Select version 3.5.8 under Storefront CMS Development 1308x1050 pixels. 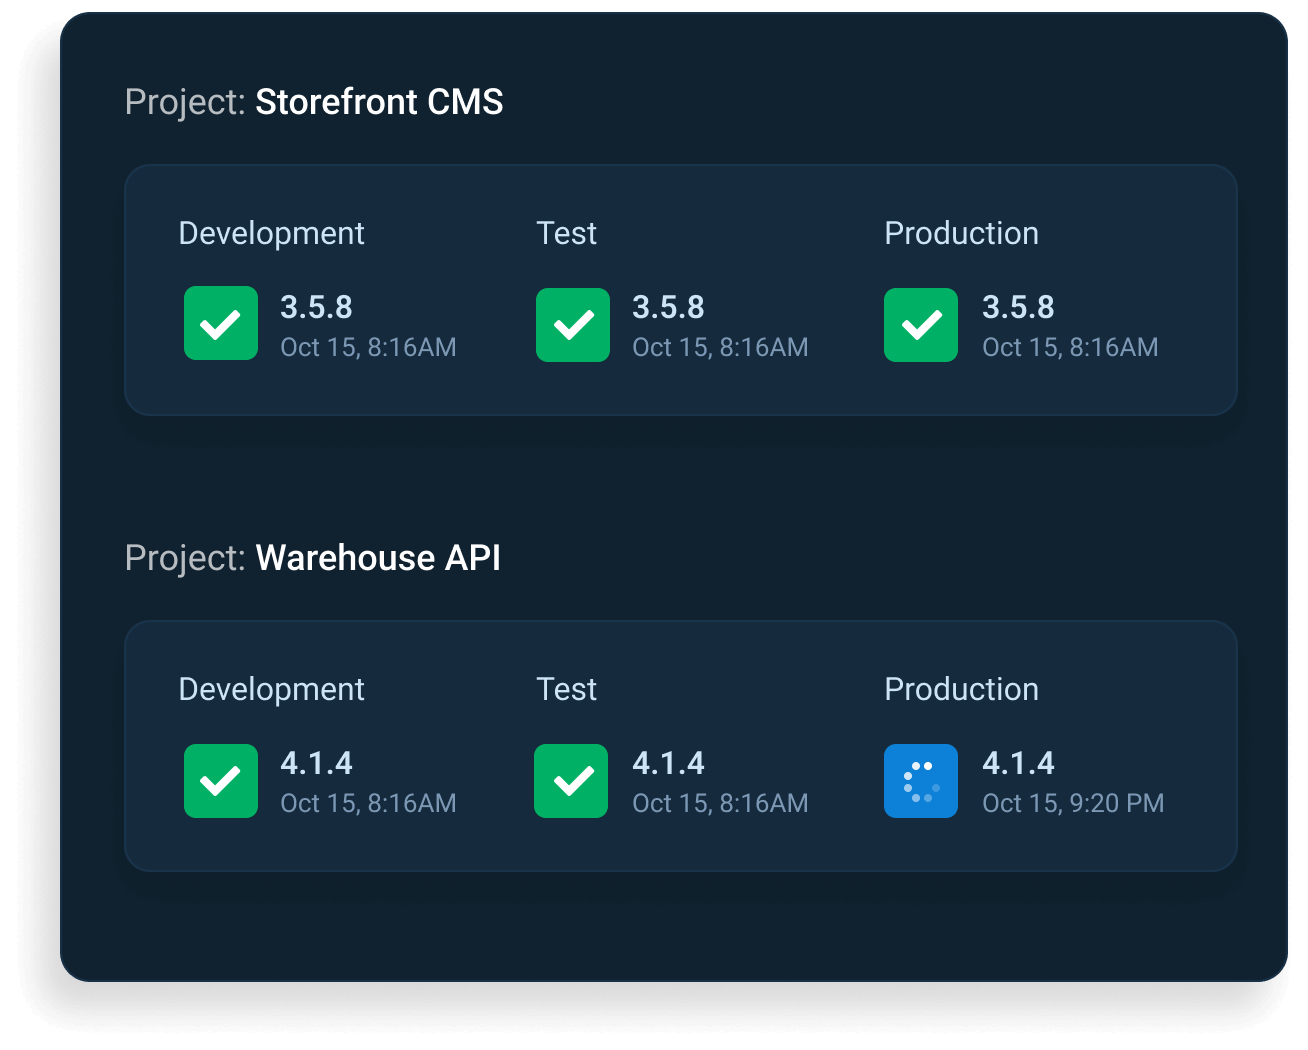pos(316,308)
